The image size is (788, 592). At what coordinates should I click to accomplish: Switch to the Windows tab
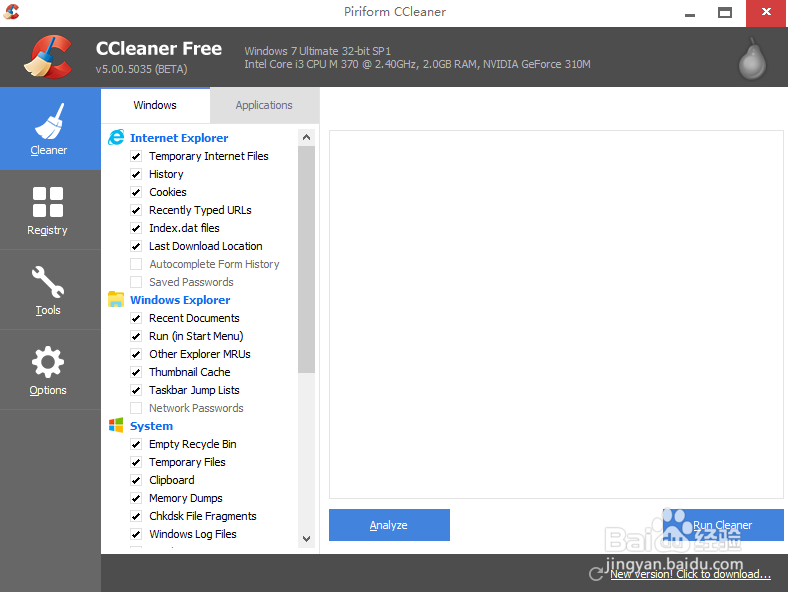155,105
